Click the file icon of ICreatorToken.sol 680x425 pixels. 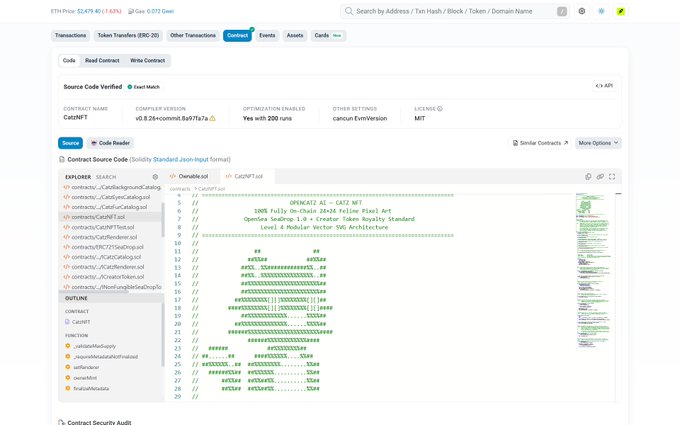pyautogui.click(x=67, y=277)
